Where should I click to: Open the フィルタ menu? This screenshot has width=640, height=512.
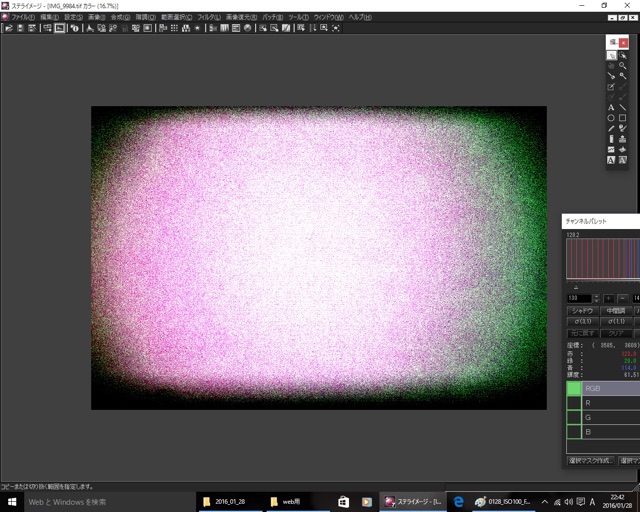[209, 17]
